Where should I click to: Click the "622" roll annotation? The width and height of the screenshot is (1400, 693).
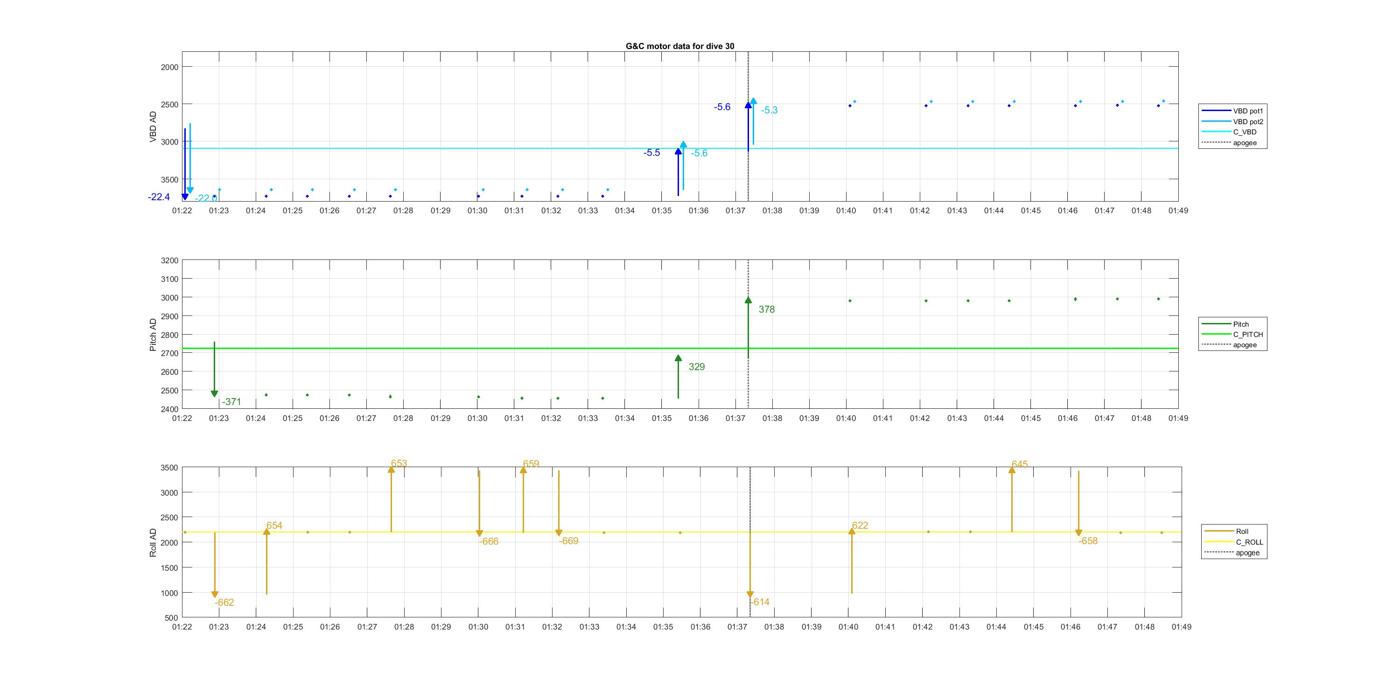coord(860,526)
